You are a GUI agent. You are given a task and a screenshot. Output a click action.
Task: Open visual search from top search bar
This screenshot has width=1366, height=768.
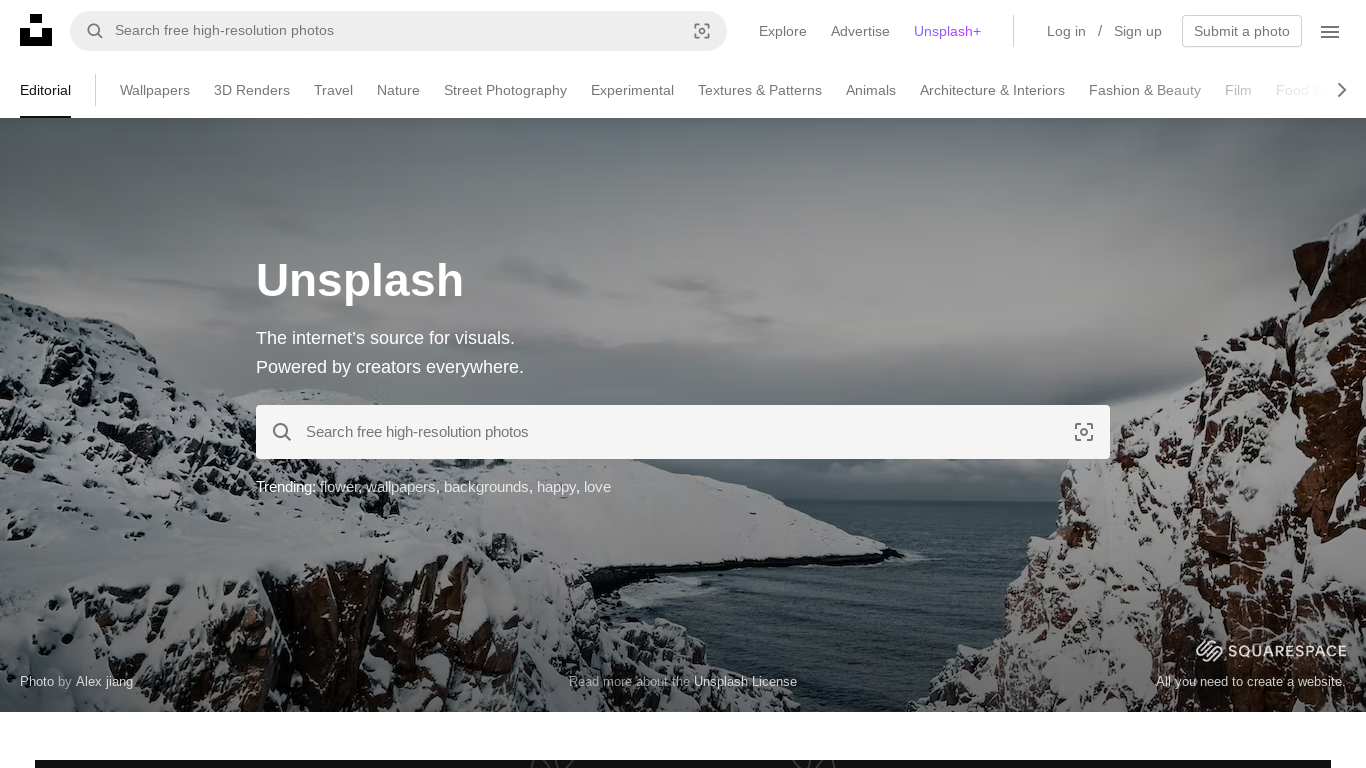pos(702,31)
